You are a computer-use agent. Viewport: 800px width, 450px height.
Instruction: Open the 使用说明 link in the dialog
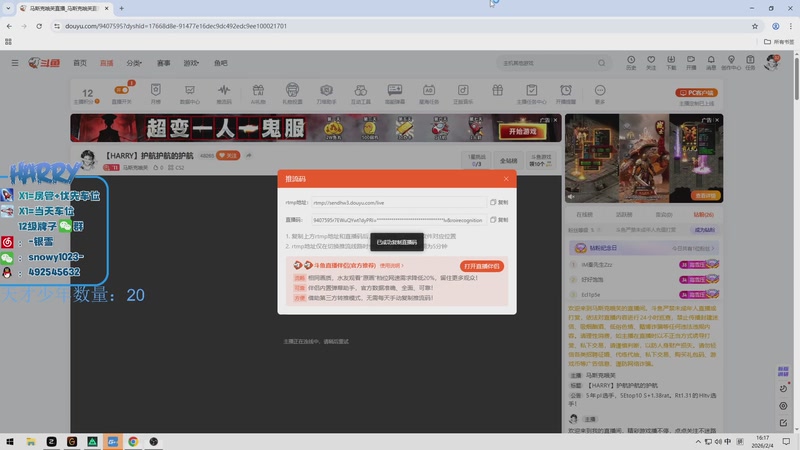pyautogui.click(x=391, y=265)
